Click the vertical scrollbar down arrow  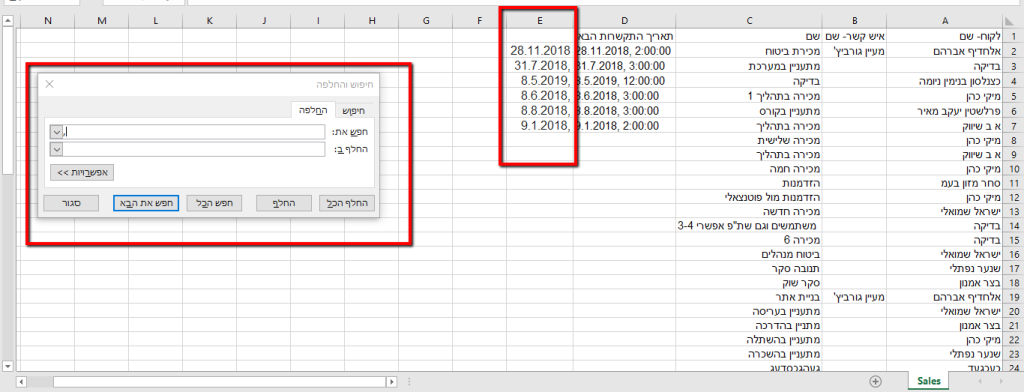tap(8, 365)
